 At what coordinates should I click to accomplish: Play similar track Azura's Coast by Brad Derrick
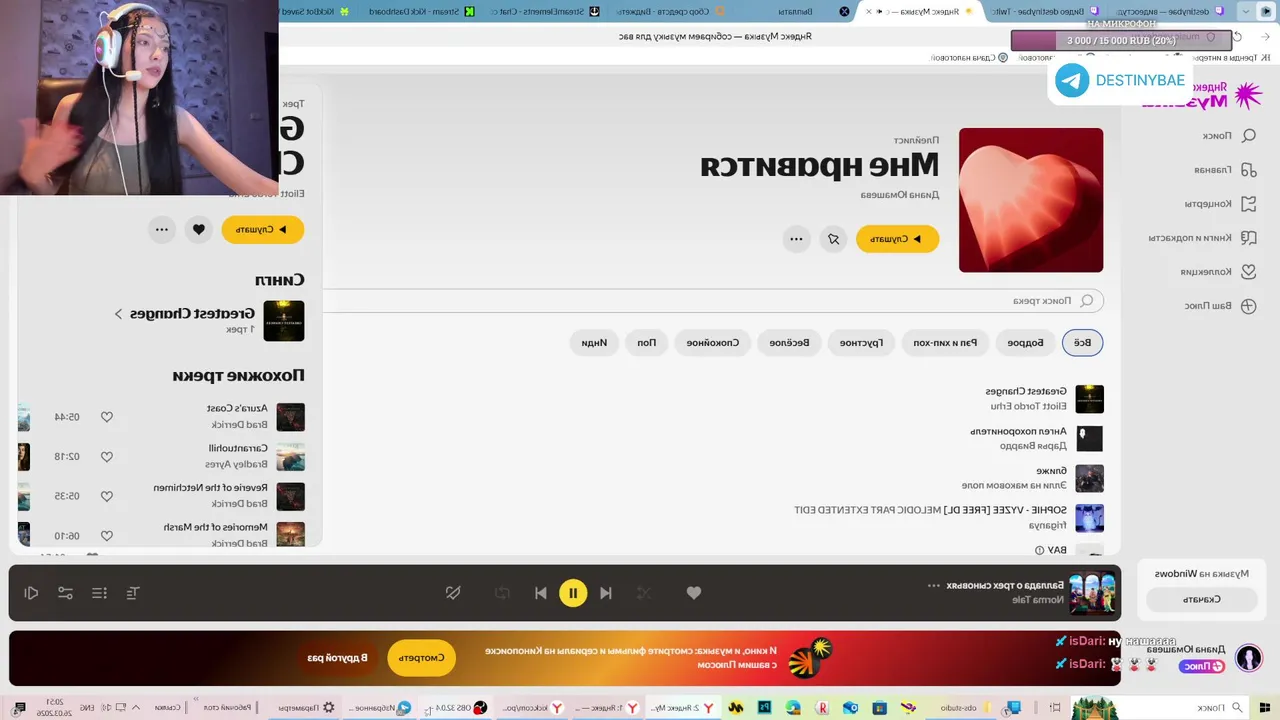290,416
